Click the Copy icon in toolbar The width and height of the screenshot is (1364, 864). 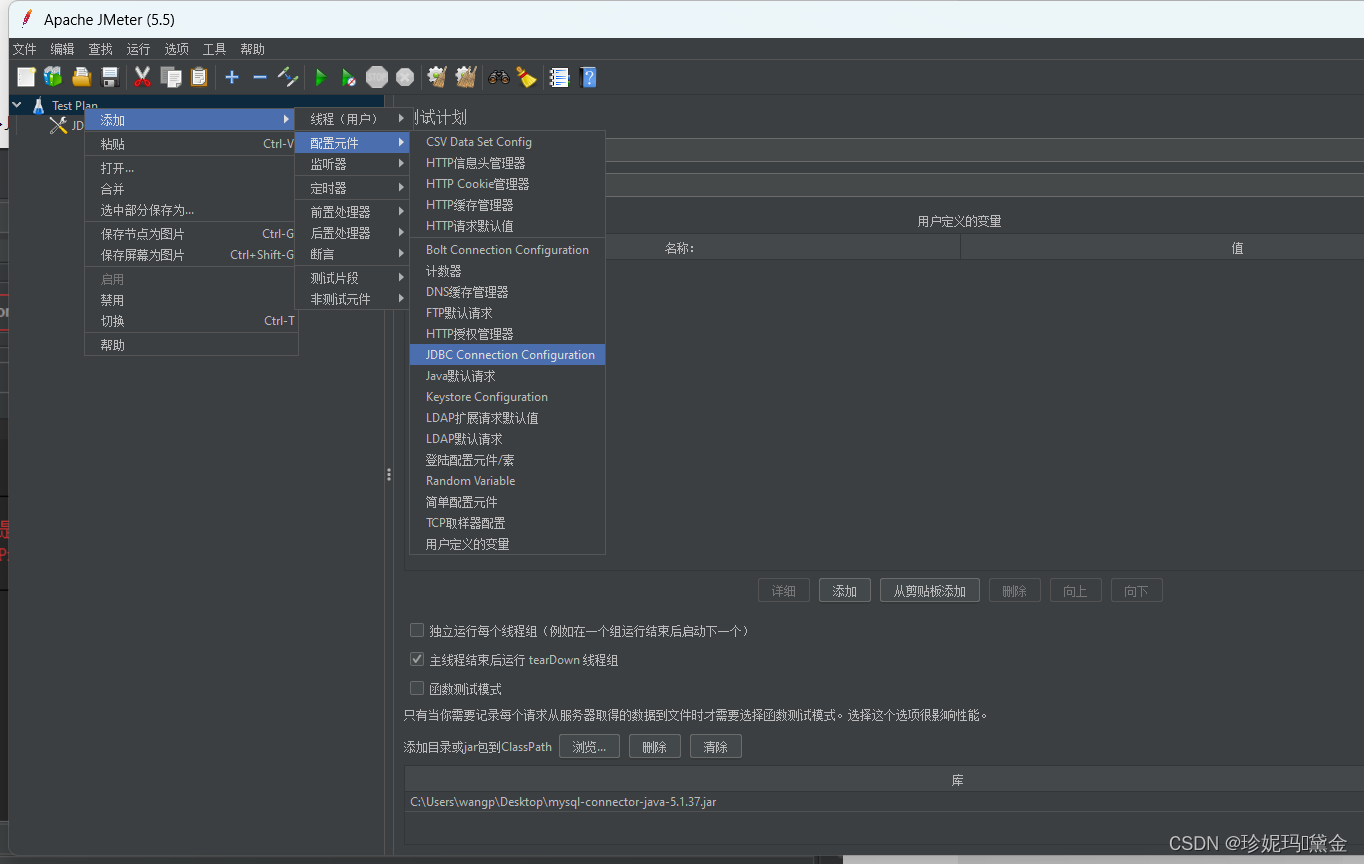(x=171, y=77)
